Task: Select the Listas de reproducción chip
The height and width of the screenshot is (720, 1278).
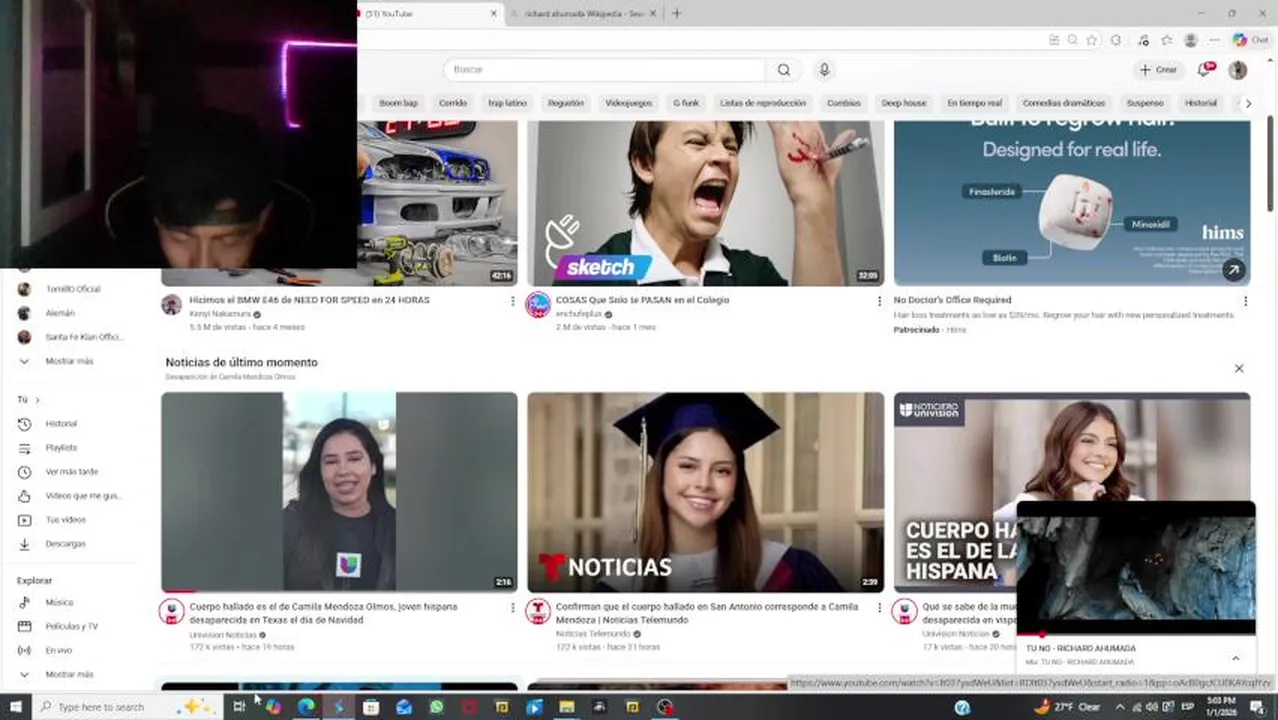Action: [x=763, y=103]
